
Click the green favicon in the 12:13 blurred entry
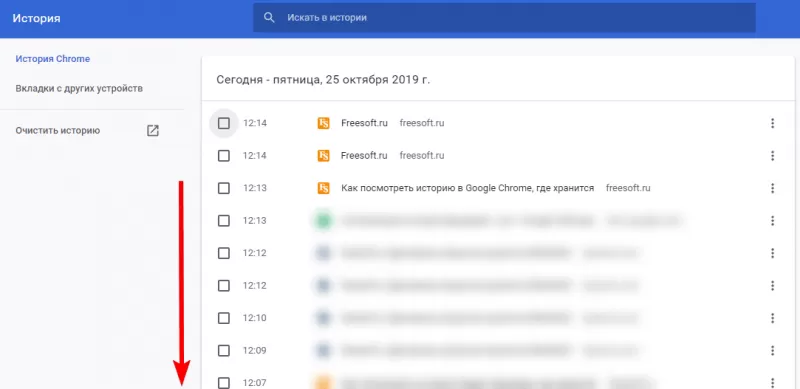323,221
